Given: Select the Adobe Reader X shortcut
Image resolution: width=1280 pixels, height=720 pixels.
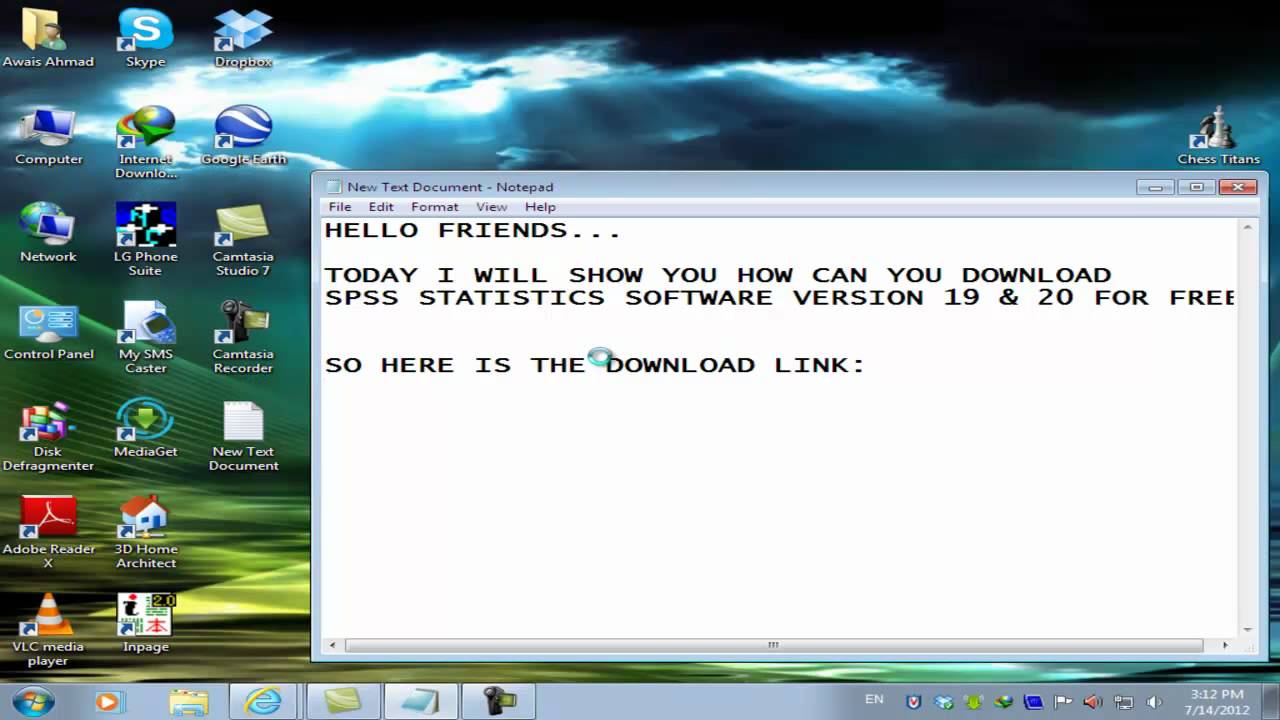Looking at the screenshot, I should pyautogui.click(x=48, y=532).
